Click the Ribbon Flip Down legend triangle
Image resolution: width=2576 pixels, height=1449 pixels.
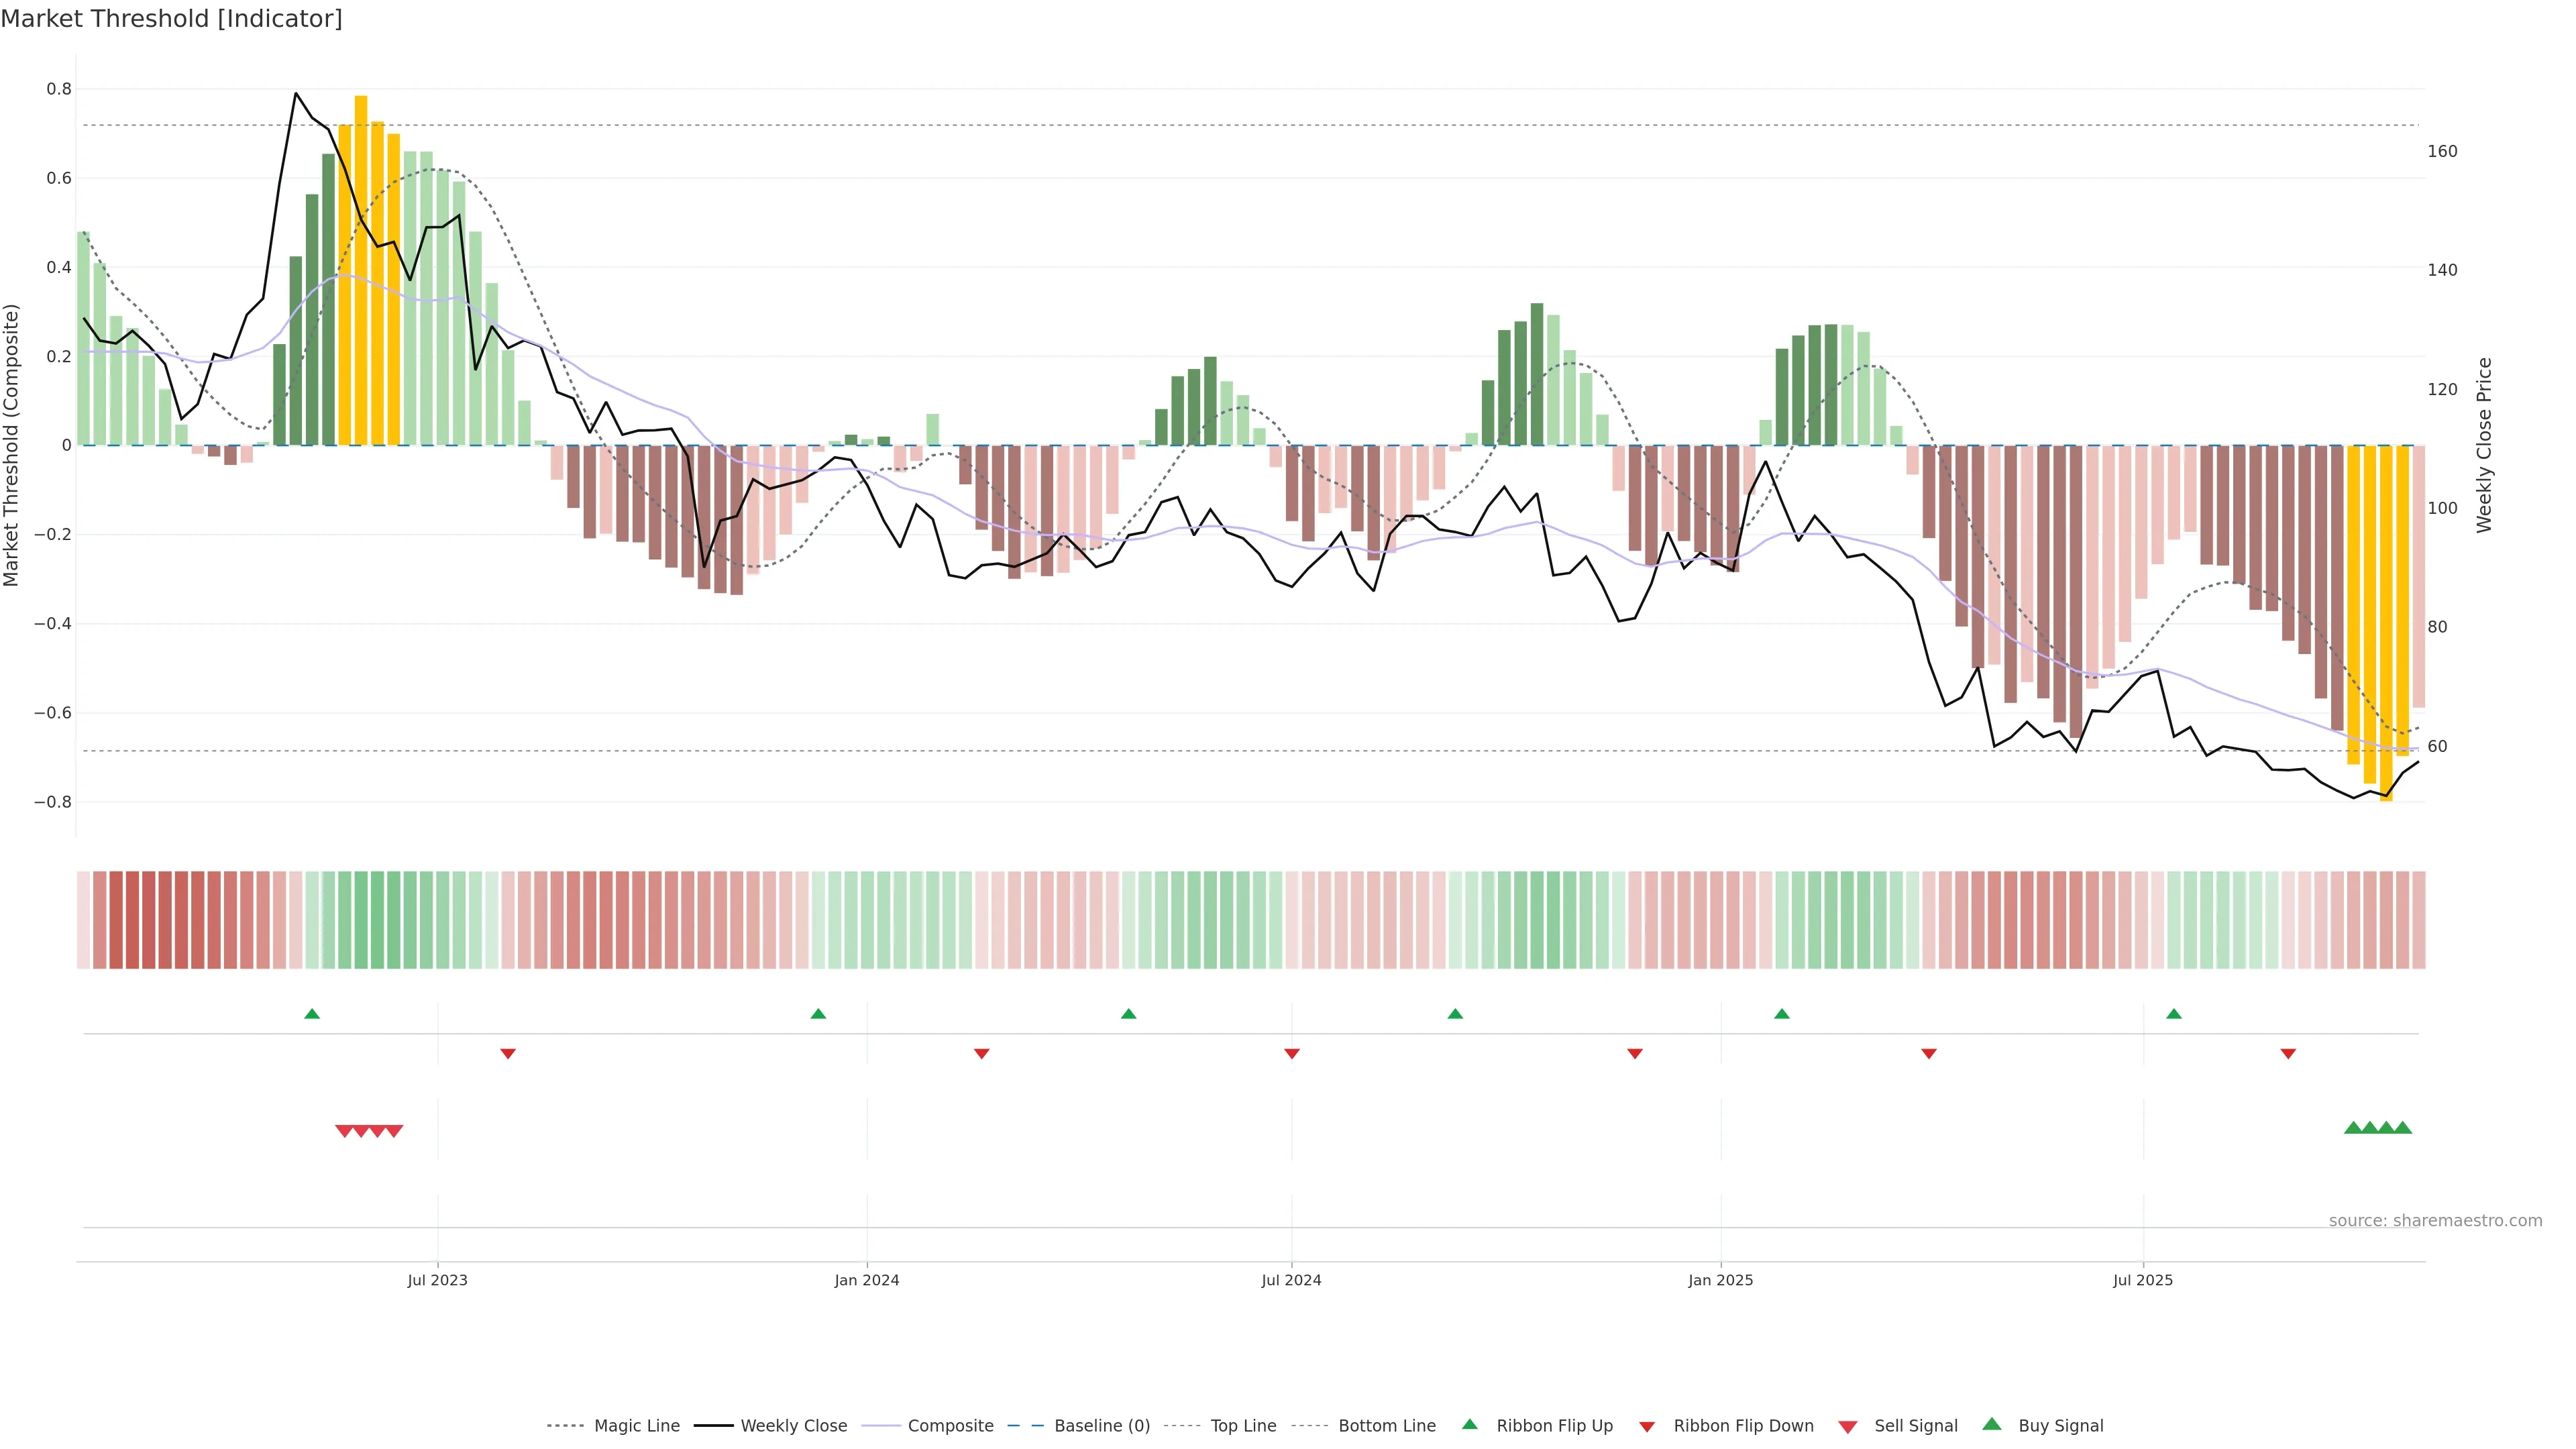coord(1647,1427)
